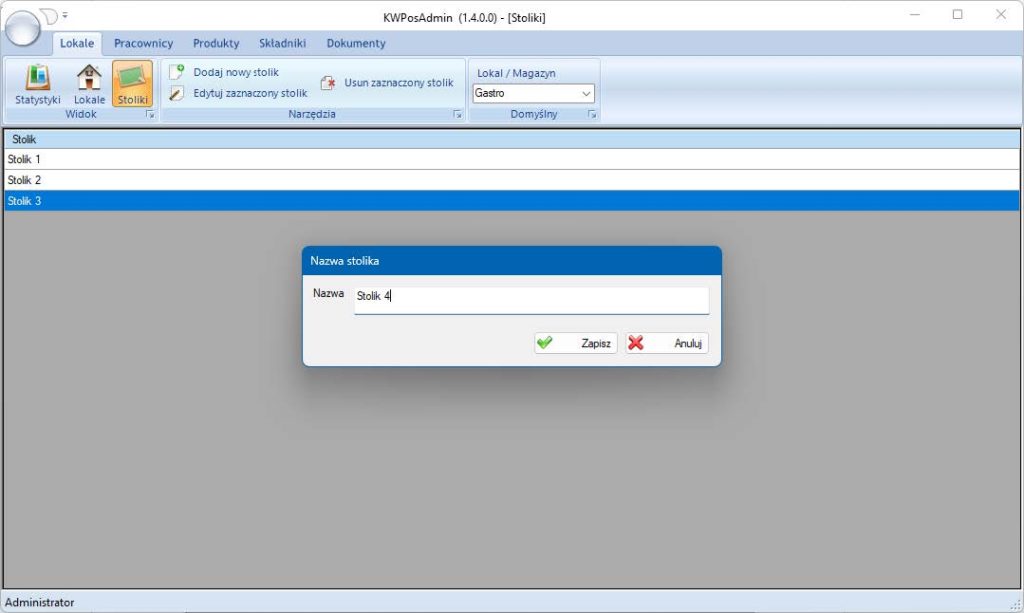
Task: Open the Produkty ribbon tab
Action: pos(216,43)
